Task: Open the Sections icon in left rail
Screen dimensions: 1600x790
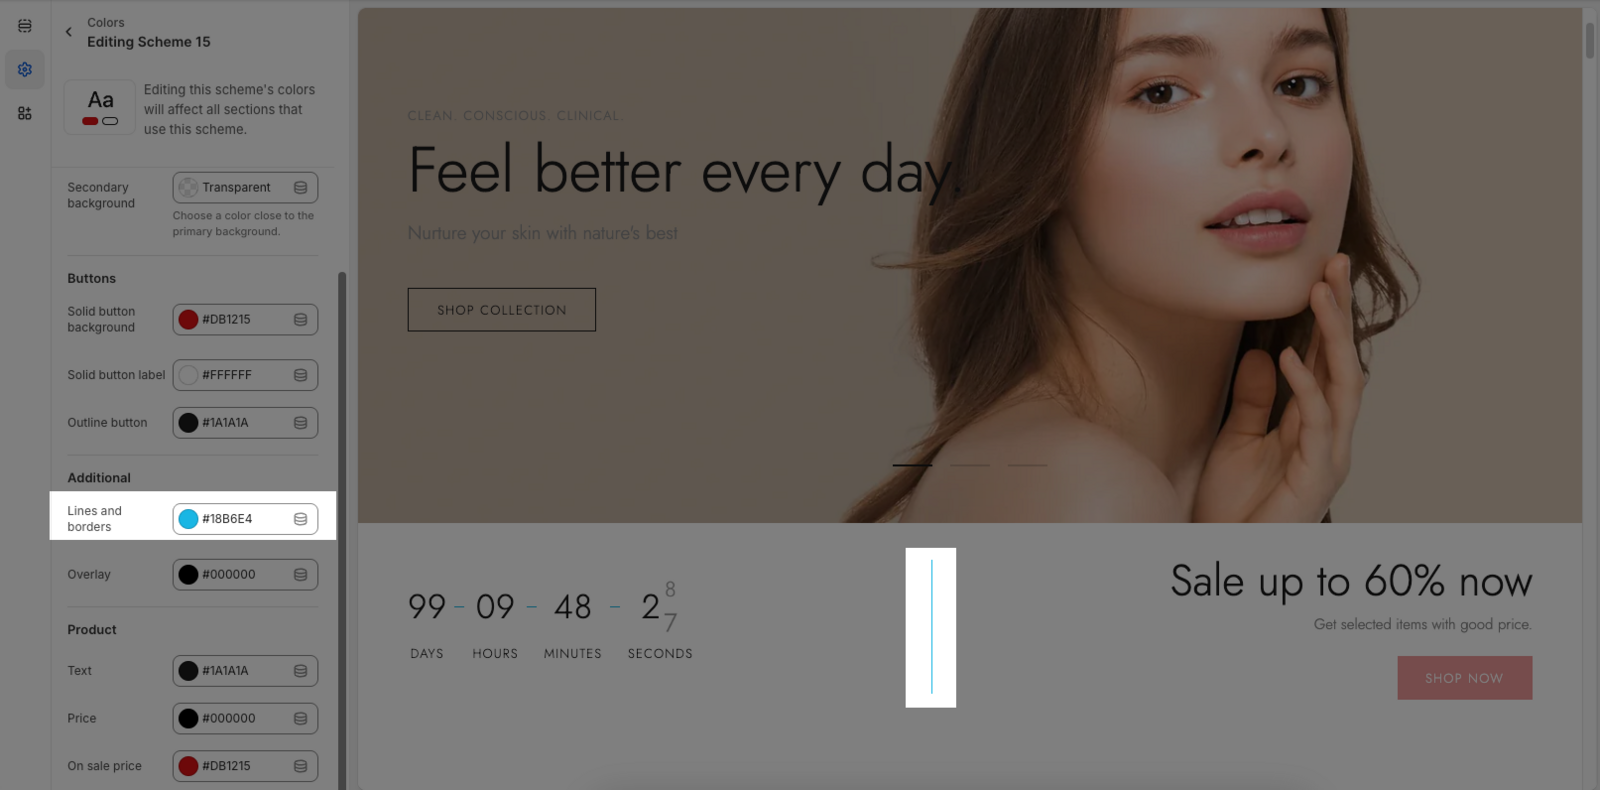Action: coord(25,26)
